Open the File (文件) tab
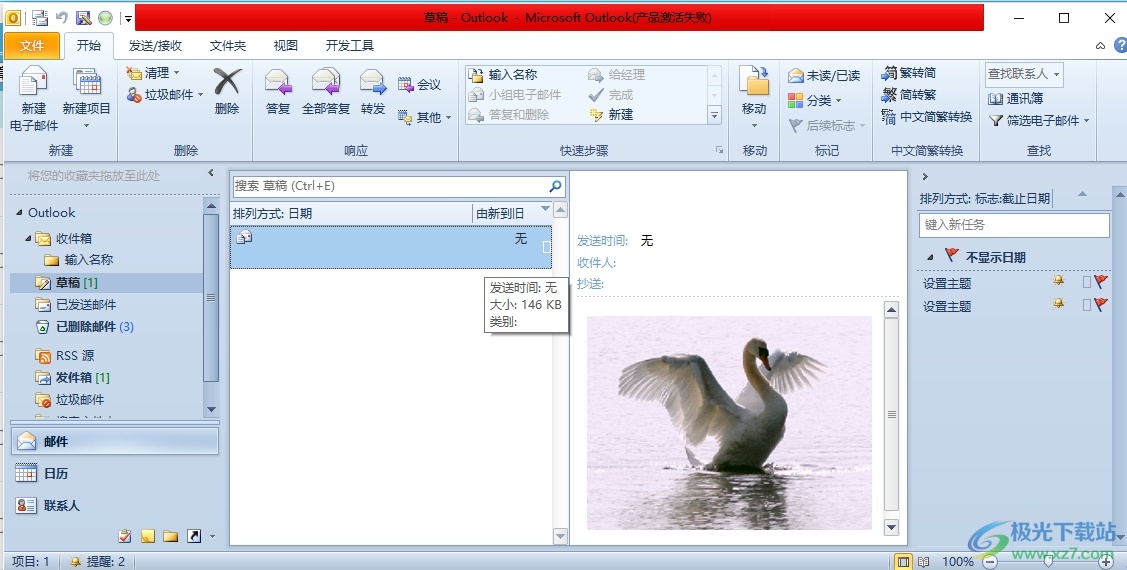The width and height of the screenshot is (1127, 570). 32,45
